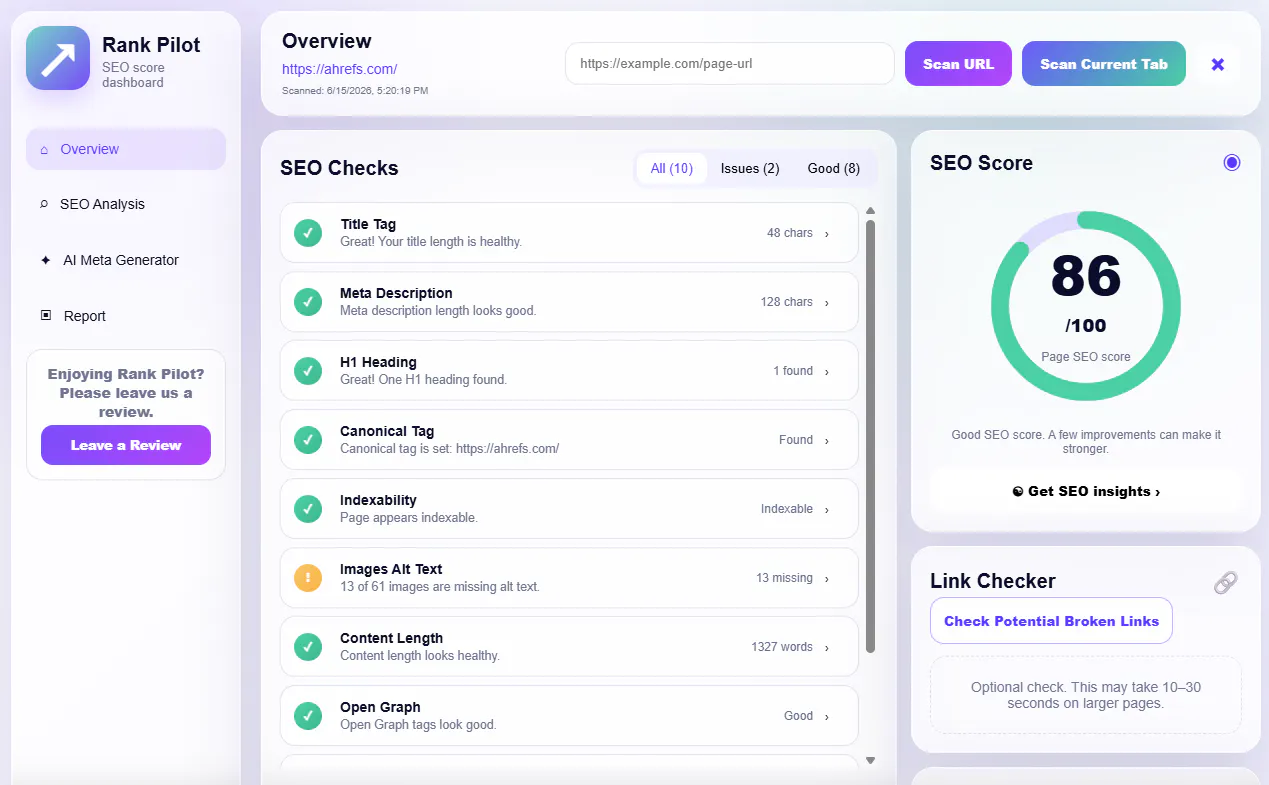Click the Rank Pilot arrow logo
The image size is (1269, 785).
(x=58, y=58)
